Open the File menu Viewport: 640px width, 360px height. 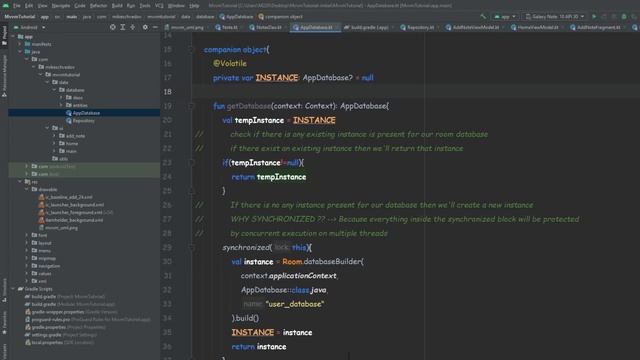pos(17,6)
